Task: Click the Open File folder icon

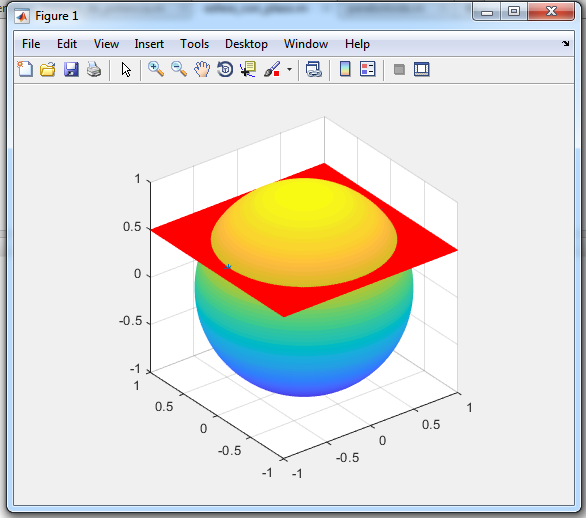Action: [x=48, y=70]
